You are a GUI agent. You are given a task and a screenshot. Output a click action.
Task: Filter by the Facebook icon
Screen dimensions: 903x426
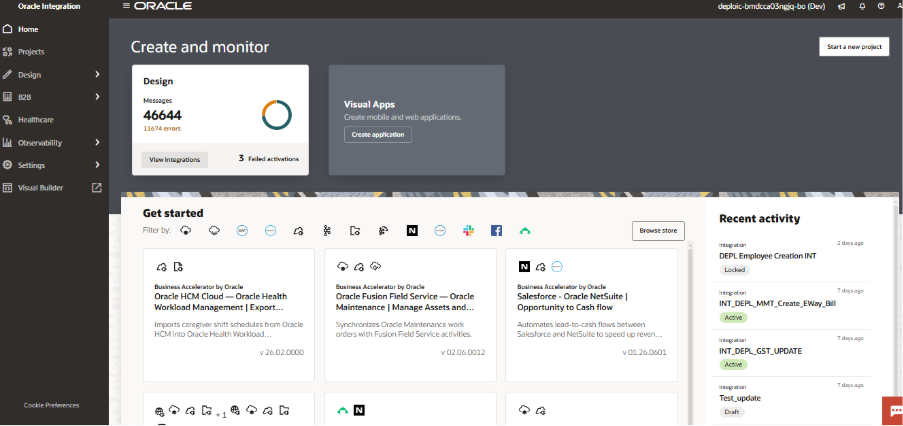pos(496,231)
